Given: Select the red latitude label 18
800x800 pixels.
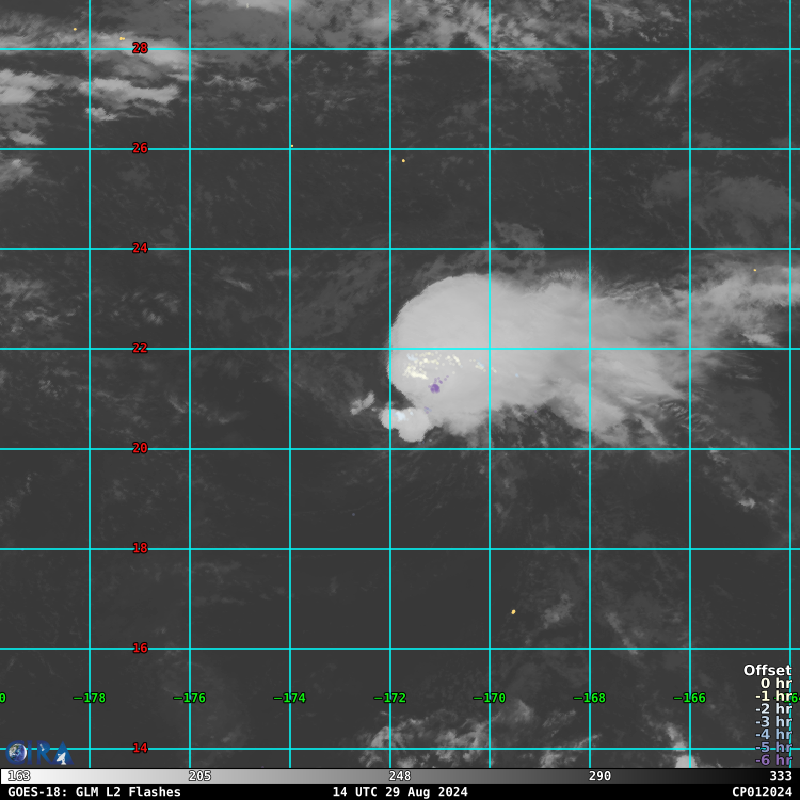Looking at the screenshot, I should point(140,548).
